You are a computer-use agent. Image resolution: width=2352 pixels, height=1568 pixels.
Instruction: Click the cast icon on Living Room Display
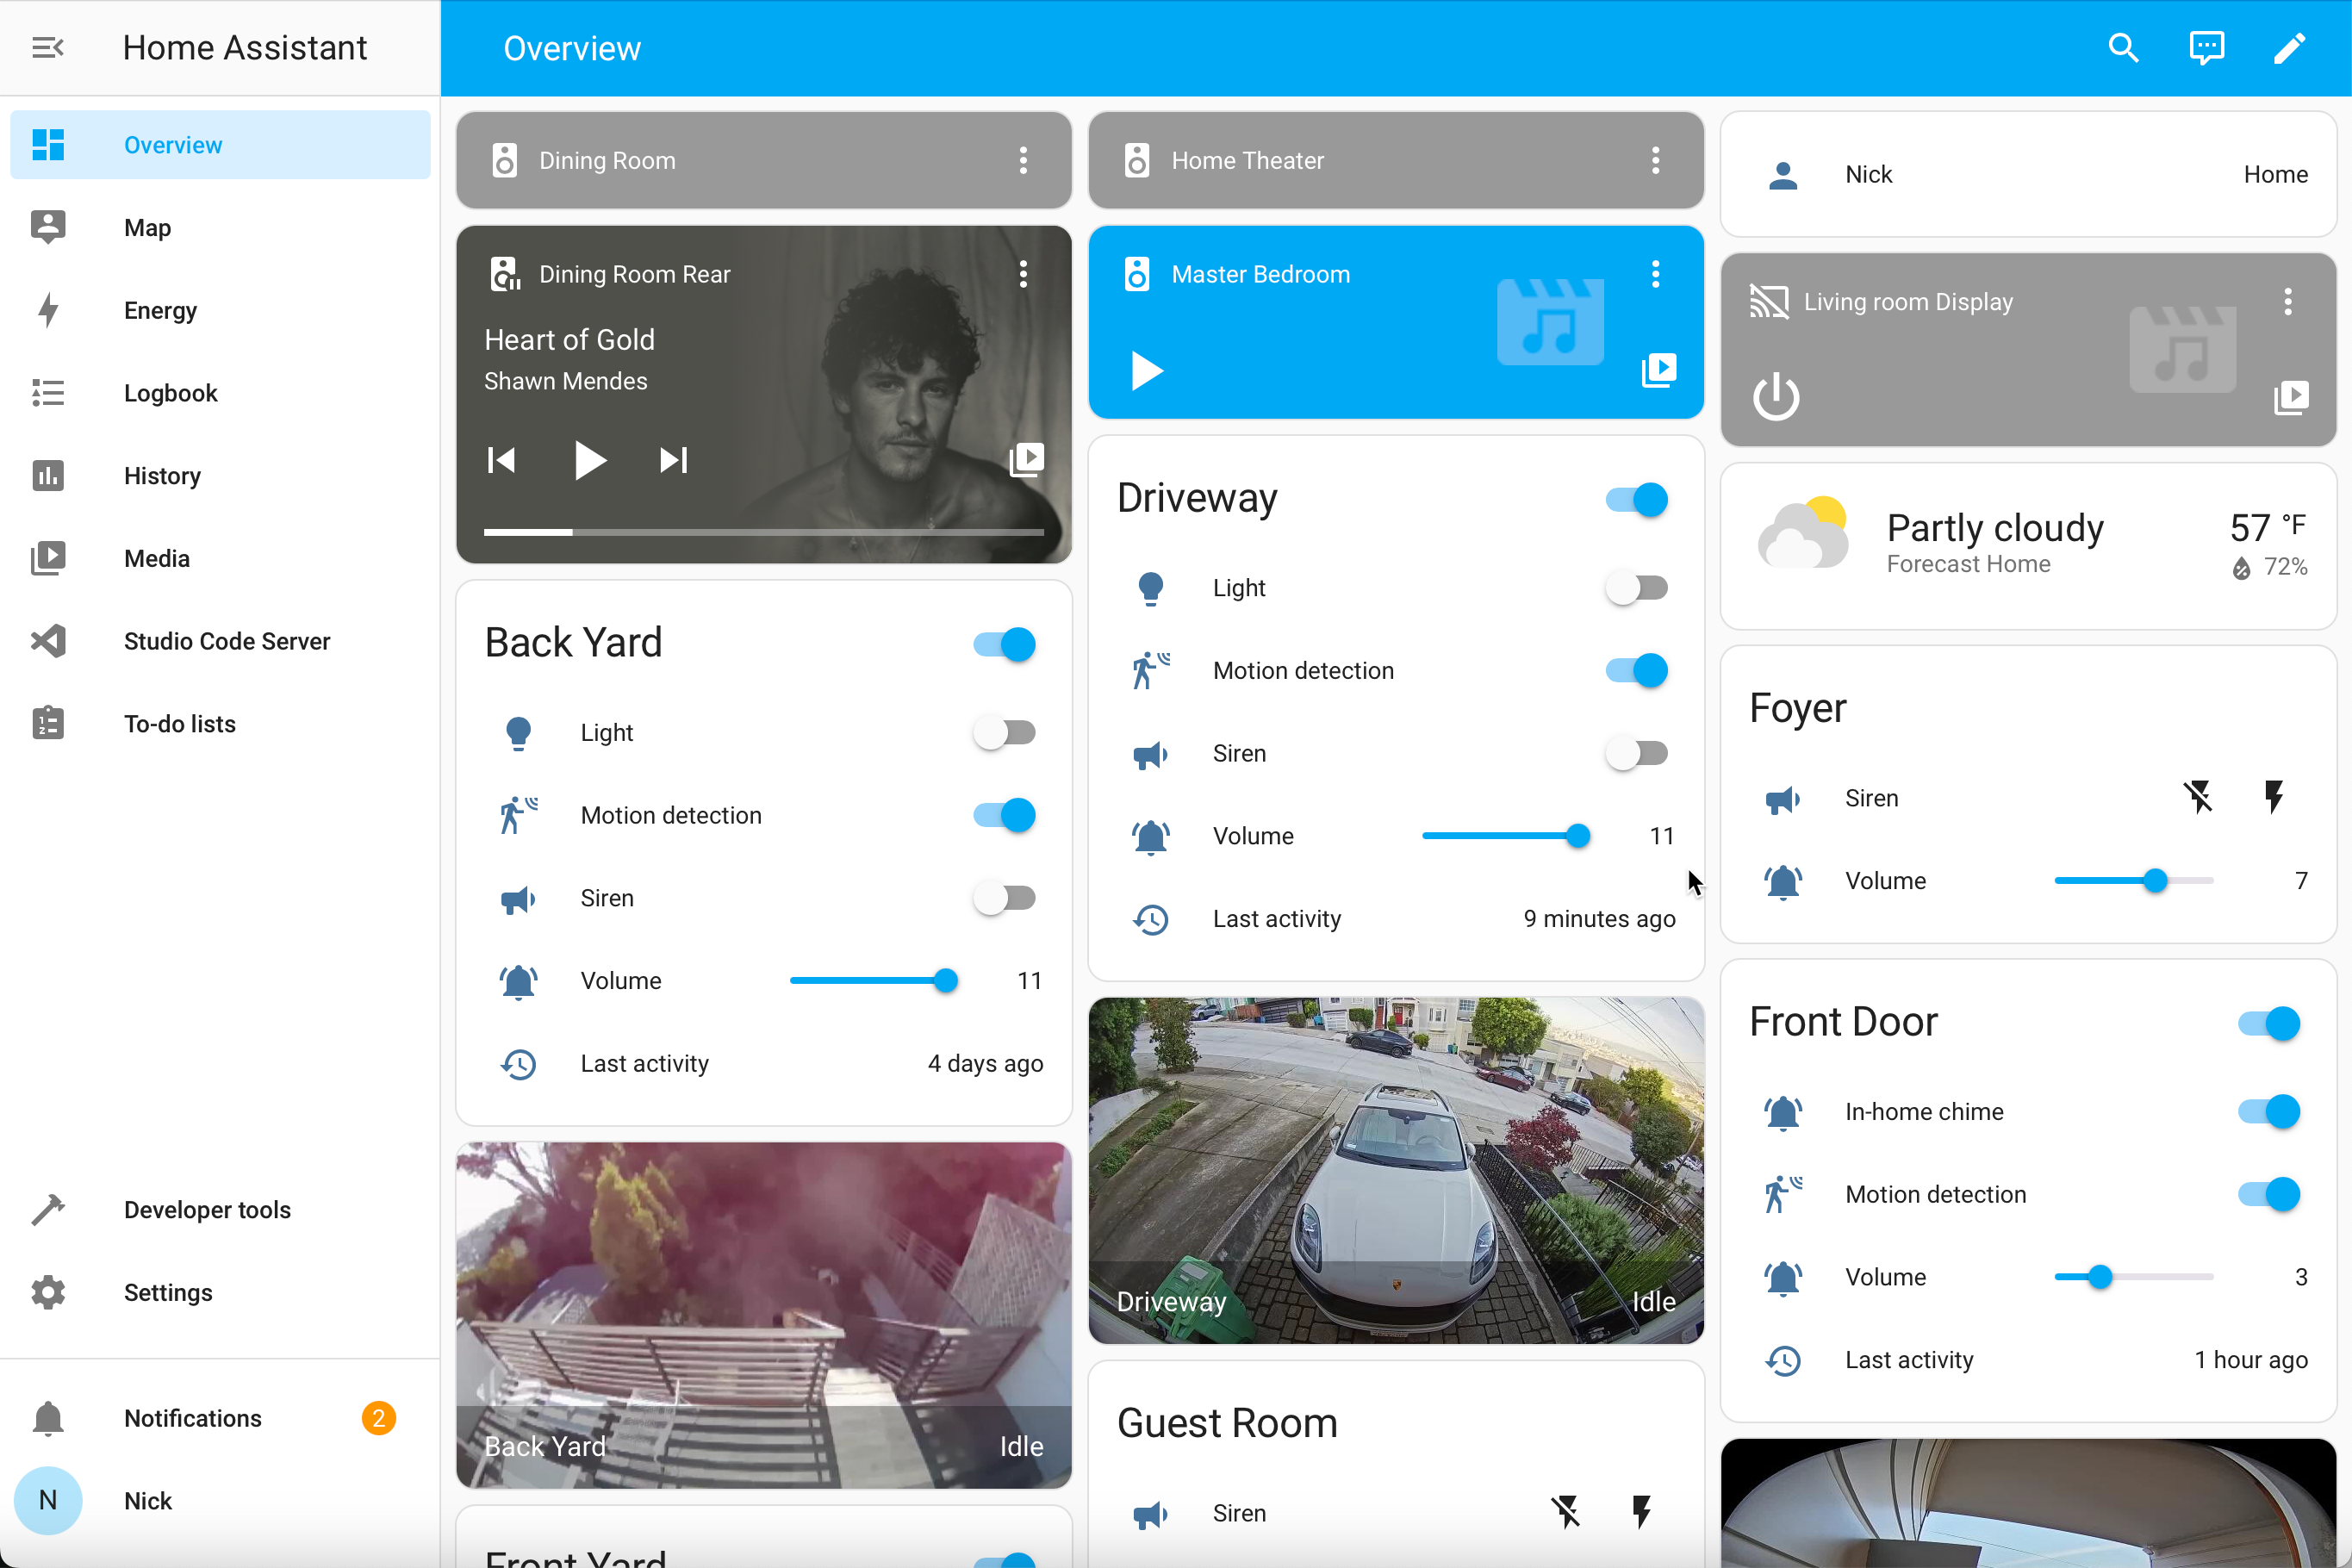point(1768,301)
